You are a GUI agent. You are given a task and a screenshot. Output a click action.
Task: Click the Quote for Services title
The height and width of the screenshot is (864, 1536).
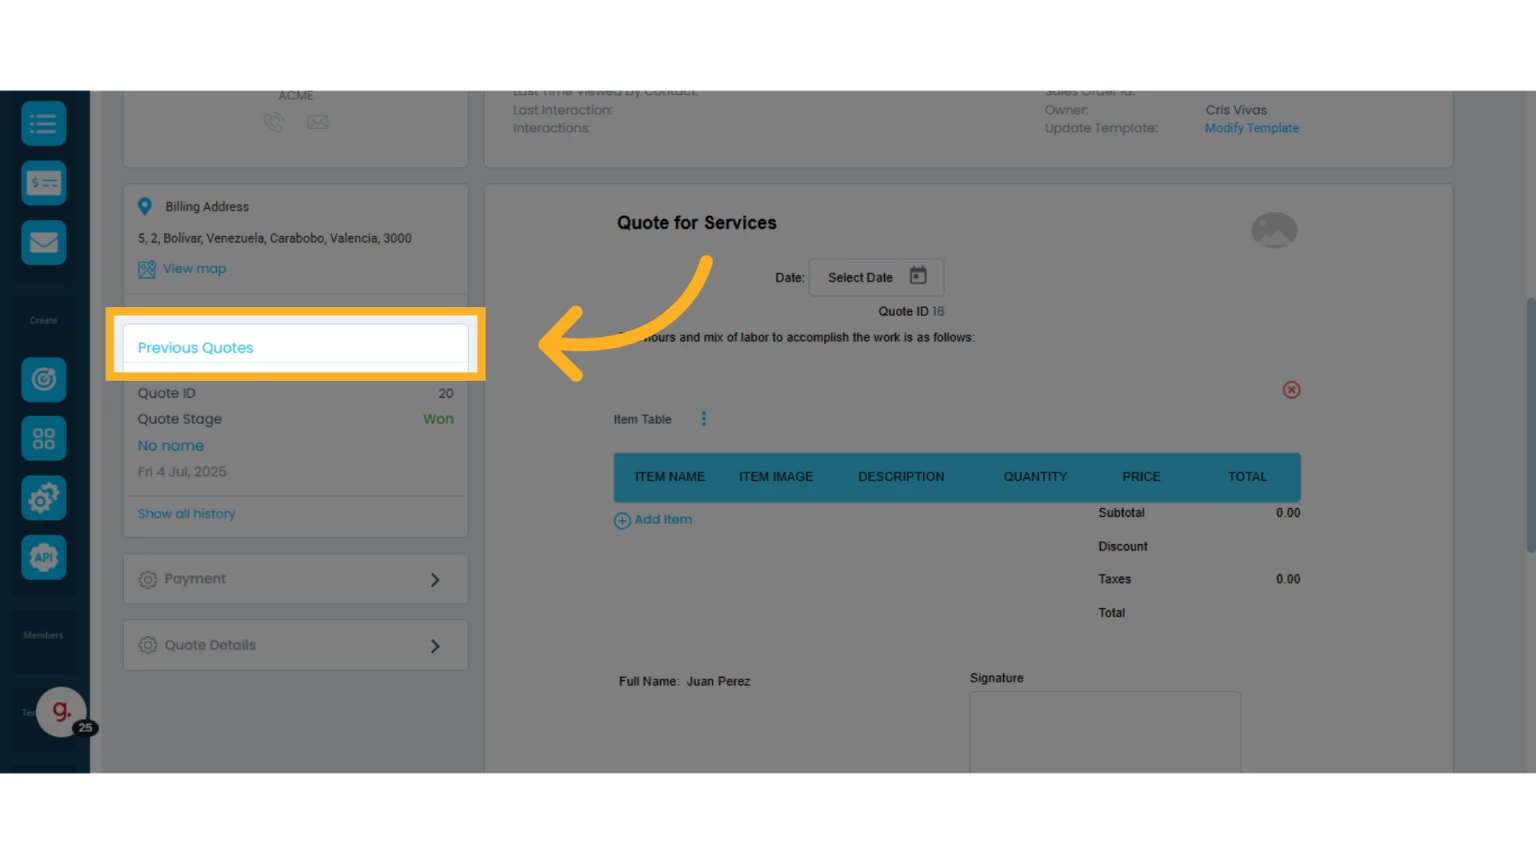697,223
